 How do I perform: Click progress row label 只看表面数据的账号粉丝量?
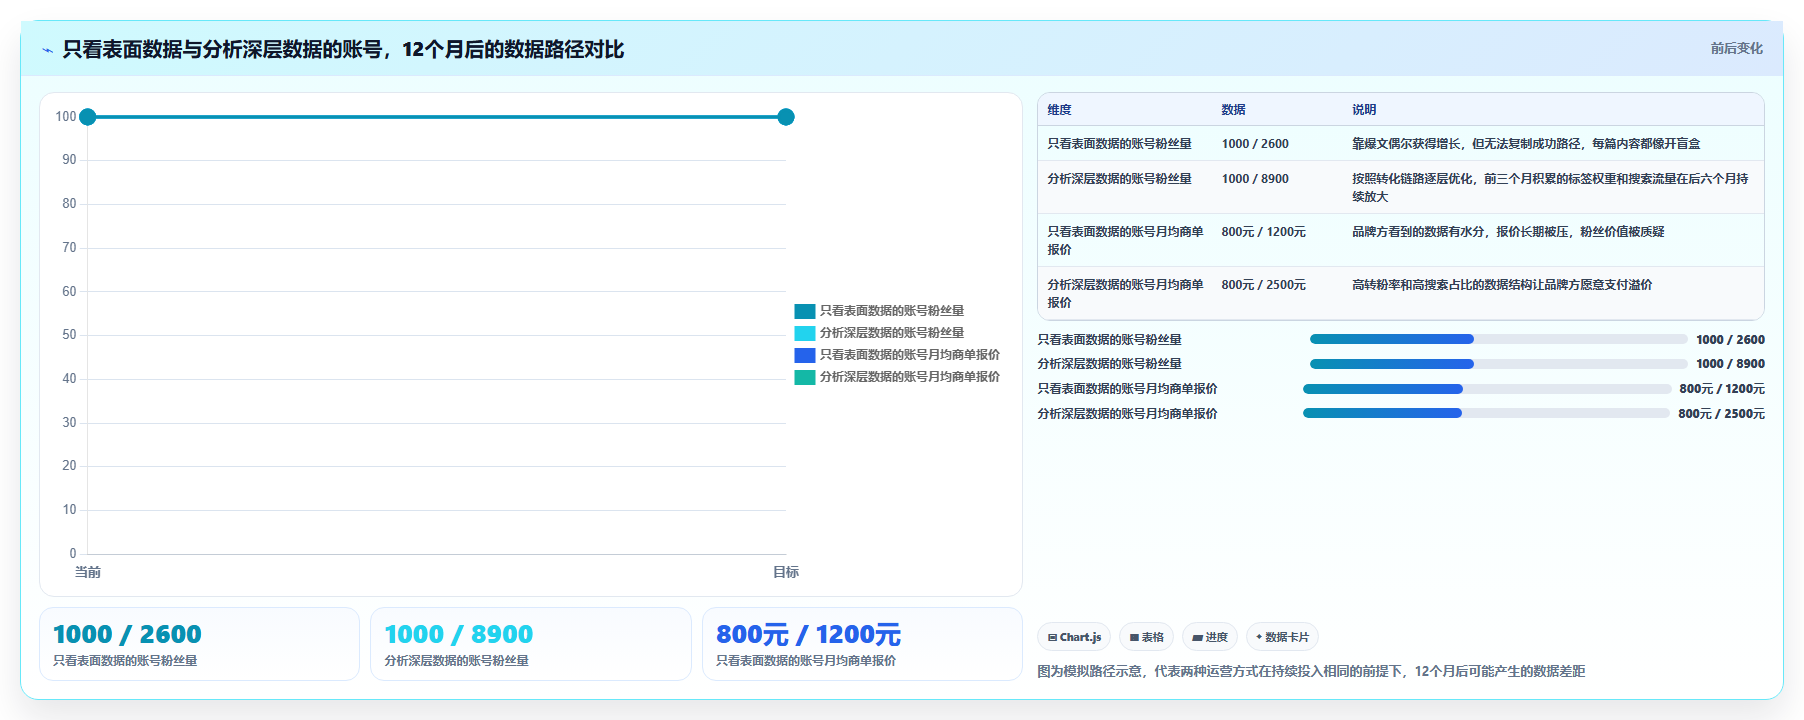[x=1109, y=340]
